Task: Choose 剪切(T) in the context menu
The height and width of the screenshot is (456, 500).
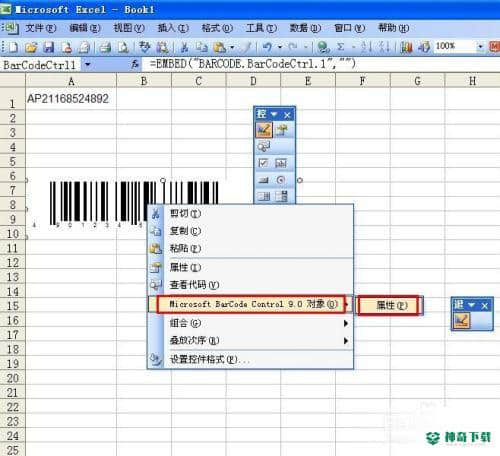Action: click(x=250, y=213)
